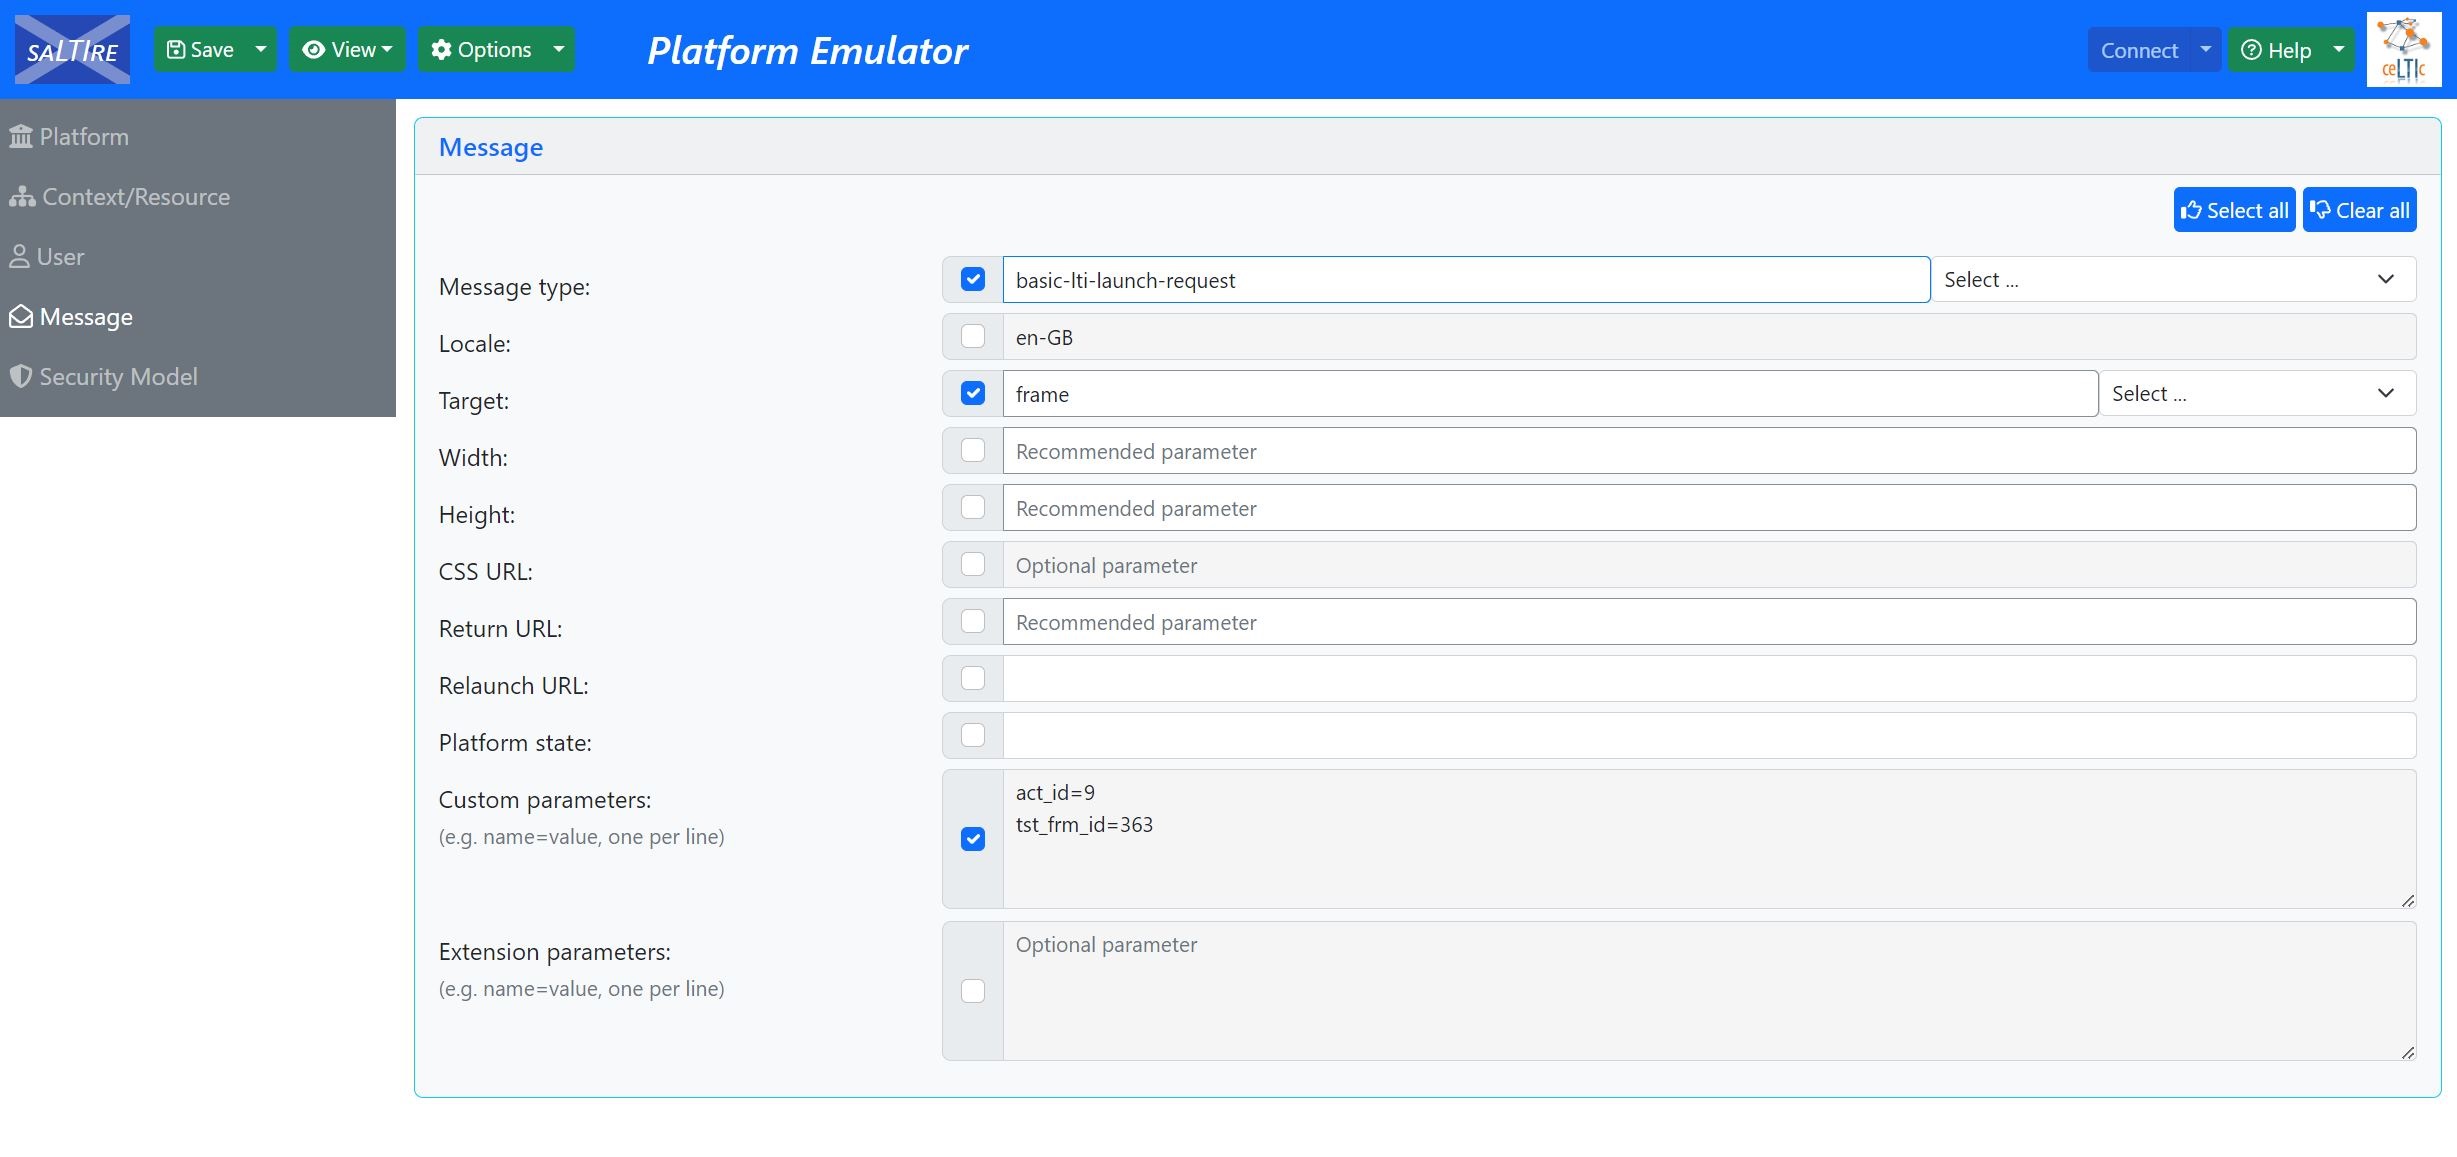Screen dimensions: 2457x1157
Task: Tick the Return URL checkbox
Action: [973, 621]
